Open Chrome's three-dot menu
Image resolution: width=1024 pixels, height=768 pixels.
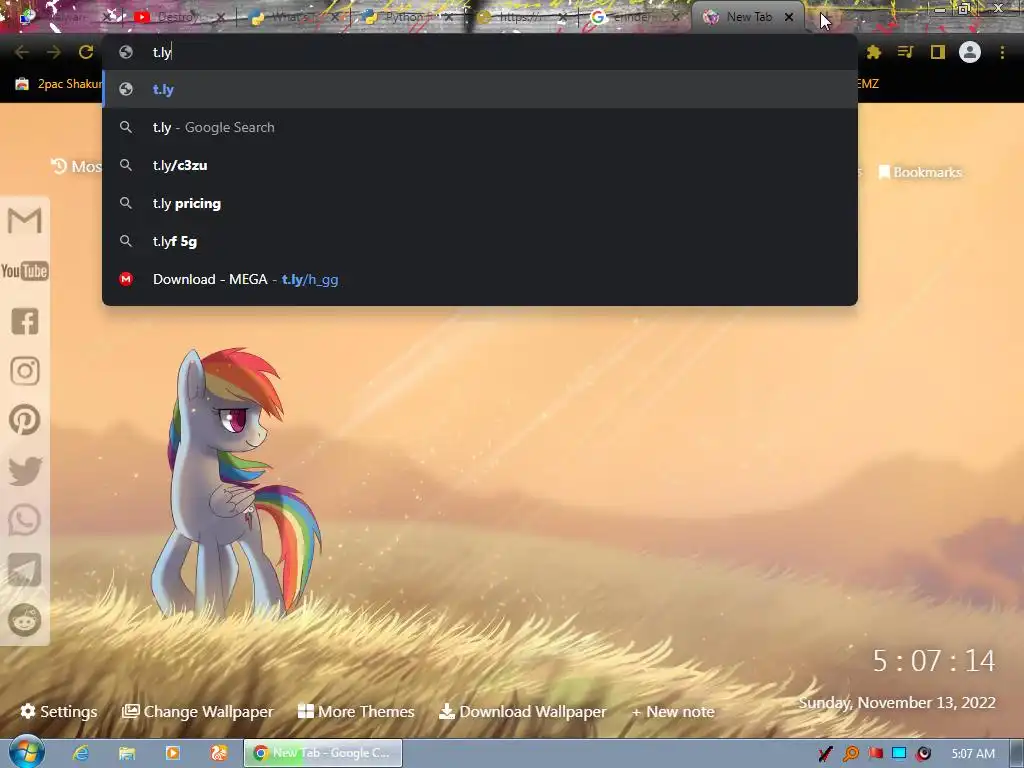(x=1002, y=52)
